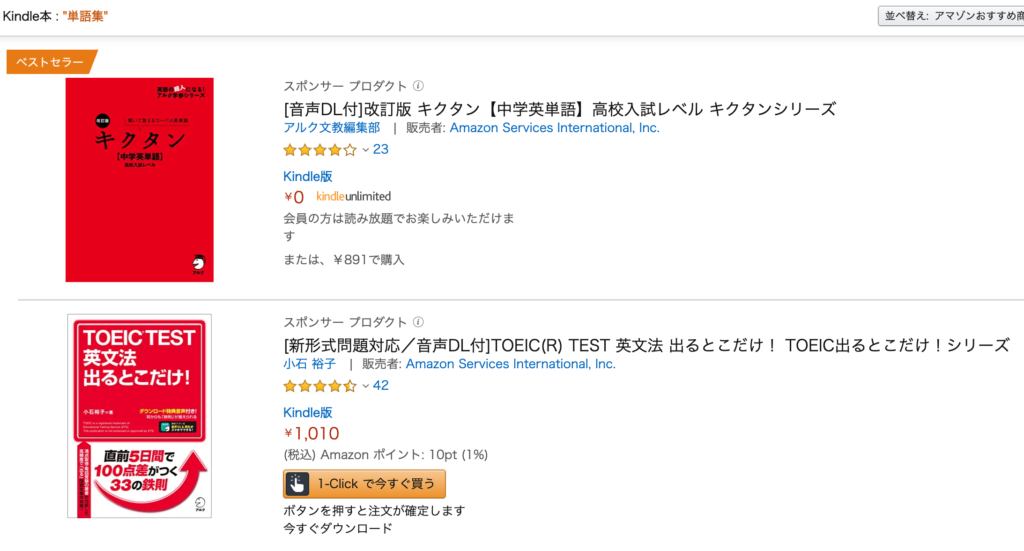
Task: Open 23 reviews count link
Action: 381,150
